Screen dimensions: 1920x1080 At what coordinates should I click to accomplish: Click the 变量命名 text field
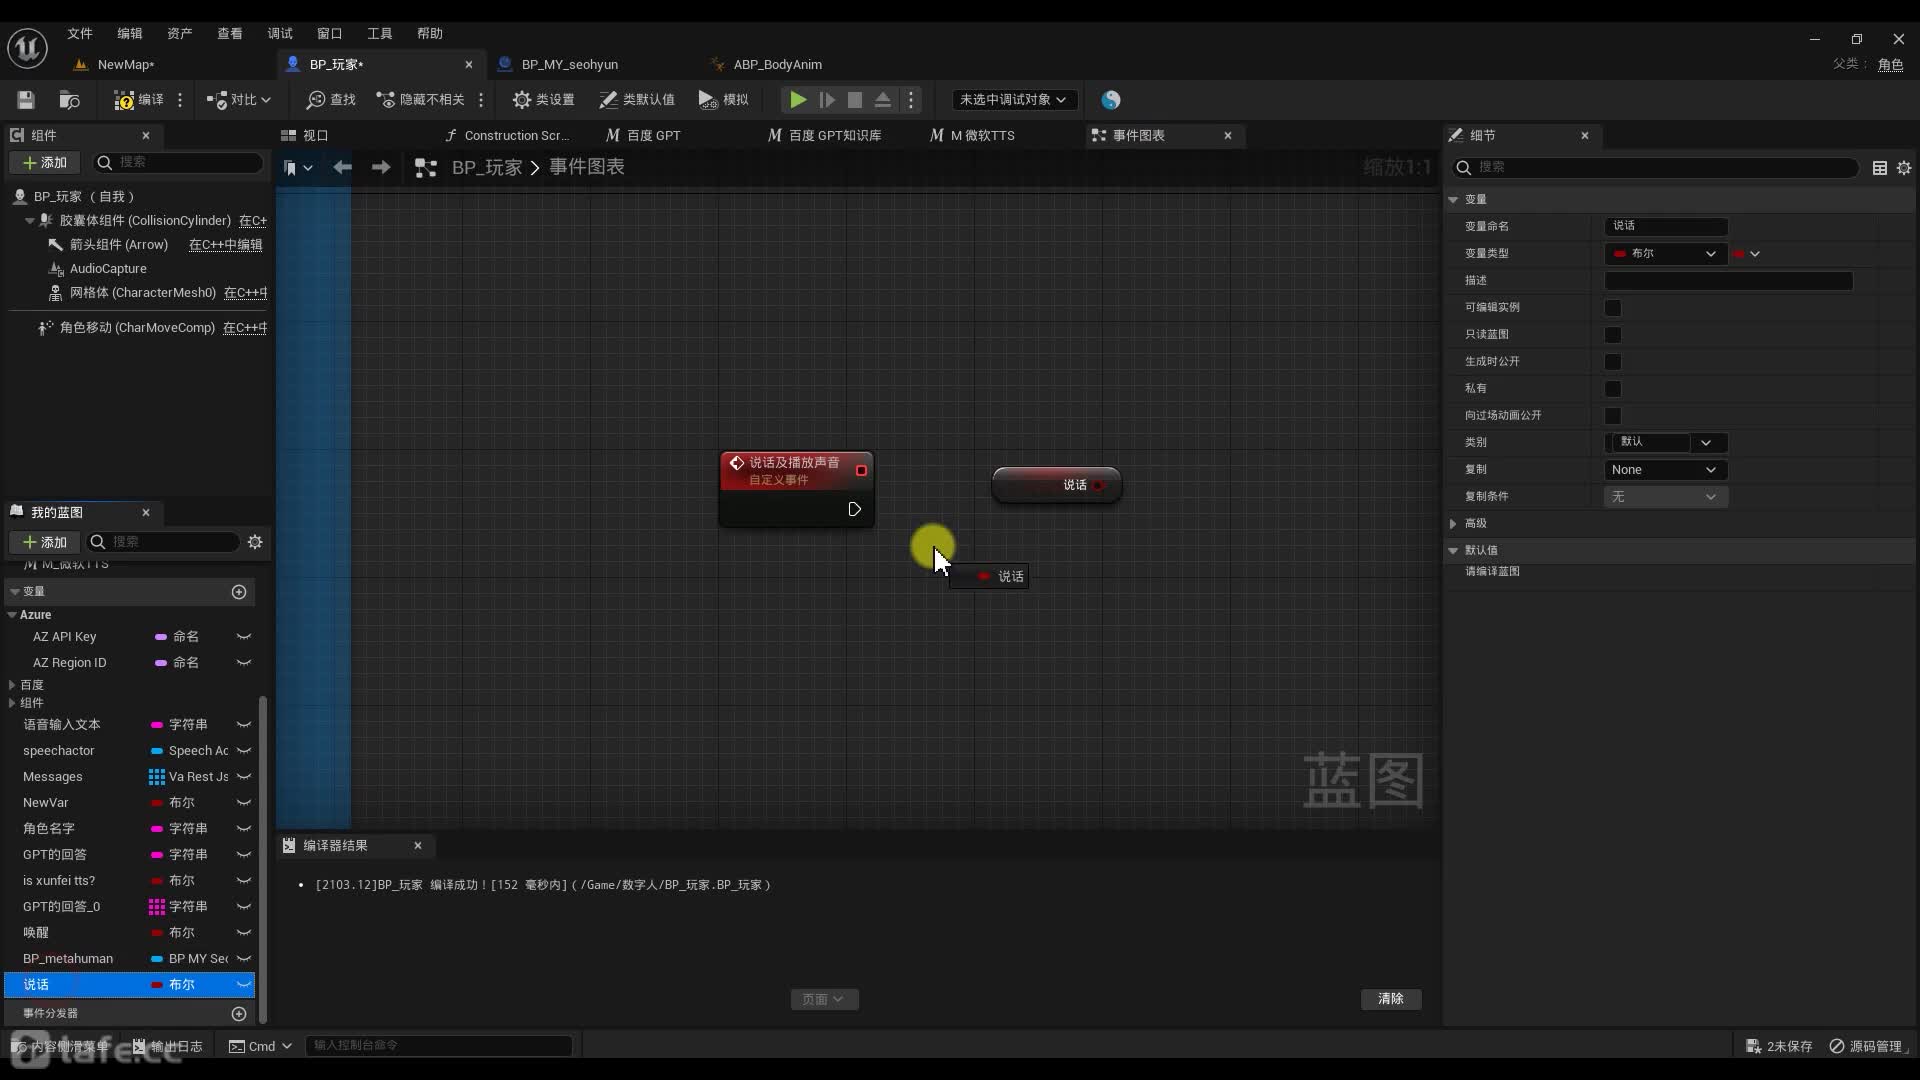coord(1666,227)
